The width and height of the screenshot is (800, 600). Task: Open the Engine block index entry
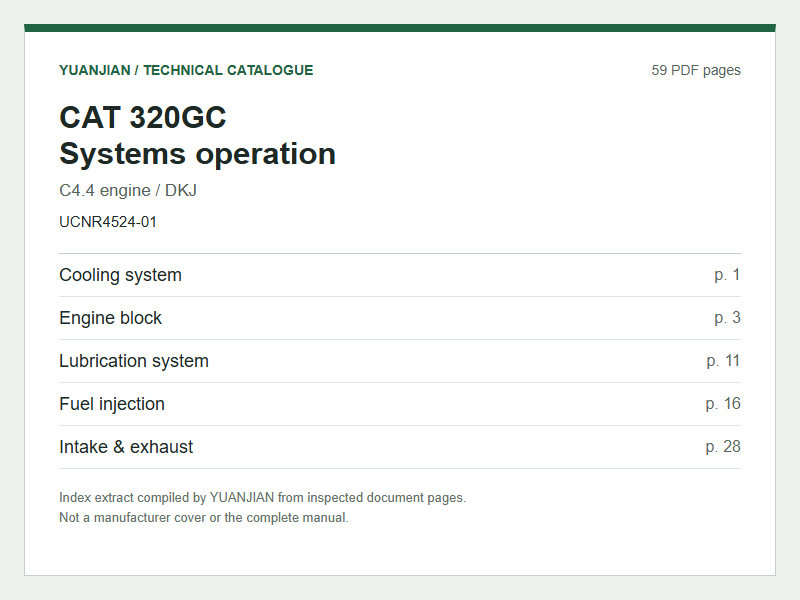(x=400, y=318)
